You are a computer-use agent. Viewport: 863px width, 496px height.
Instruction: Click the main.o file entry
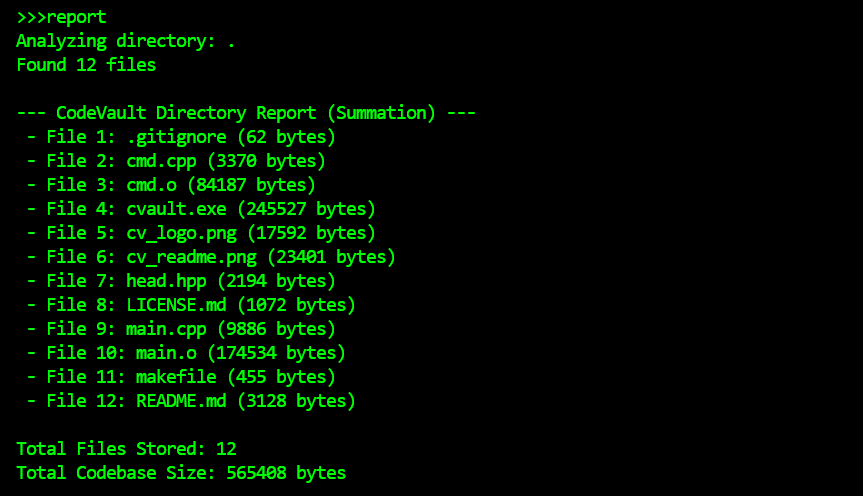[186, 353]
